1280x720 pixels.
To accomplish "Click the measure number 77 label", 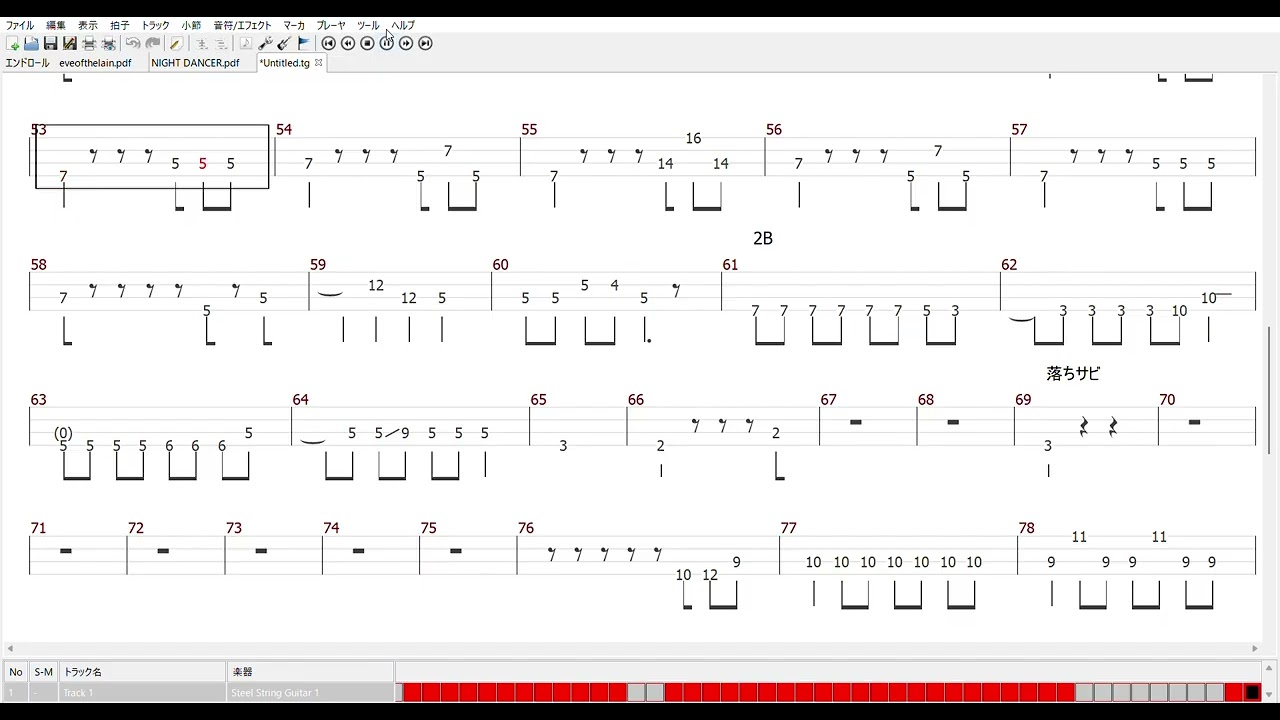I will tap(788, 528).
